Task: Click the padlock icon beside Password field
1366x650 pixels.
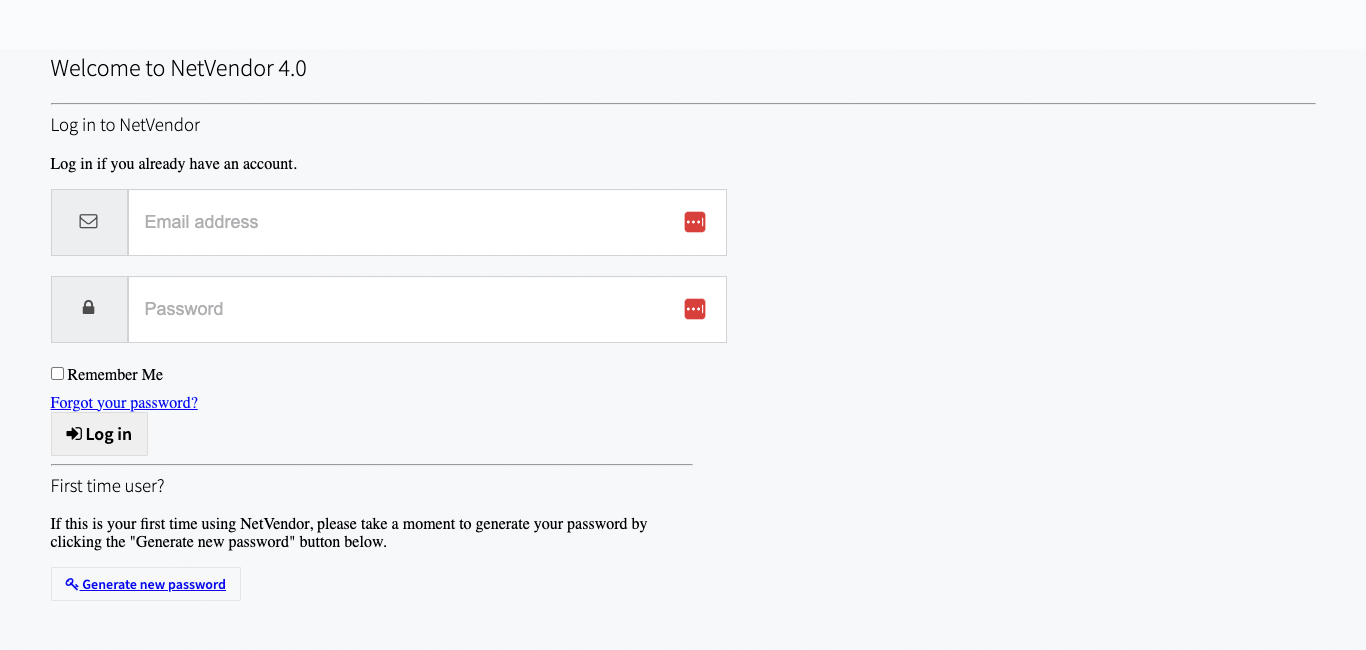Action: tap(89, 308)
